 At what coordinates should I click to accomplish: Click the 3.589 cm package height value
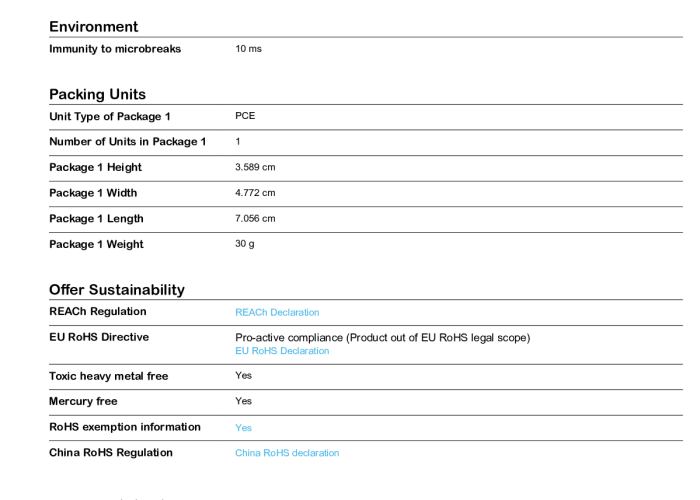point(255,167)
